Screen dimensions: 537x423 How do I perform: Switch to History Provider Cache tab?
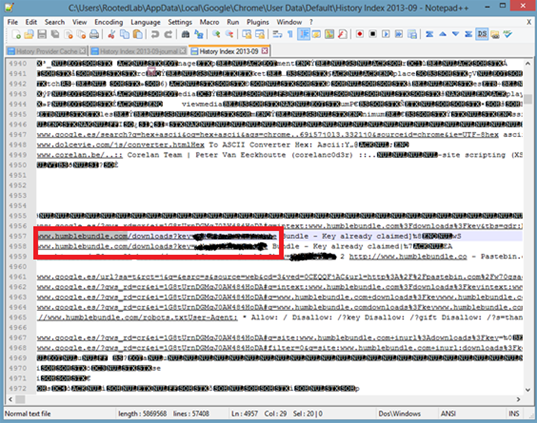(x=47, y=51)
